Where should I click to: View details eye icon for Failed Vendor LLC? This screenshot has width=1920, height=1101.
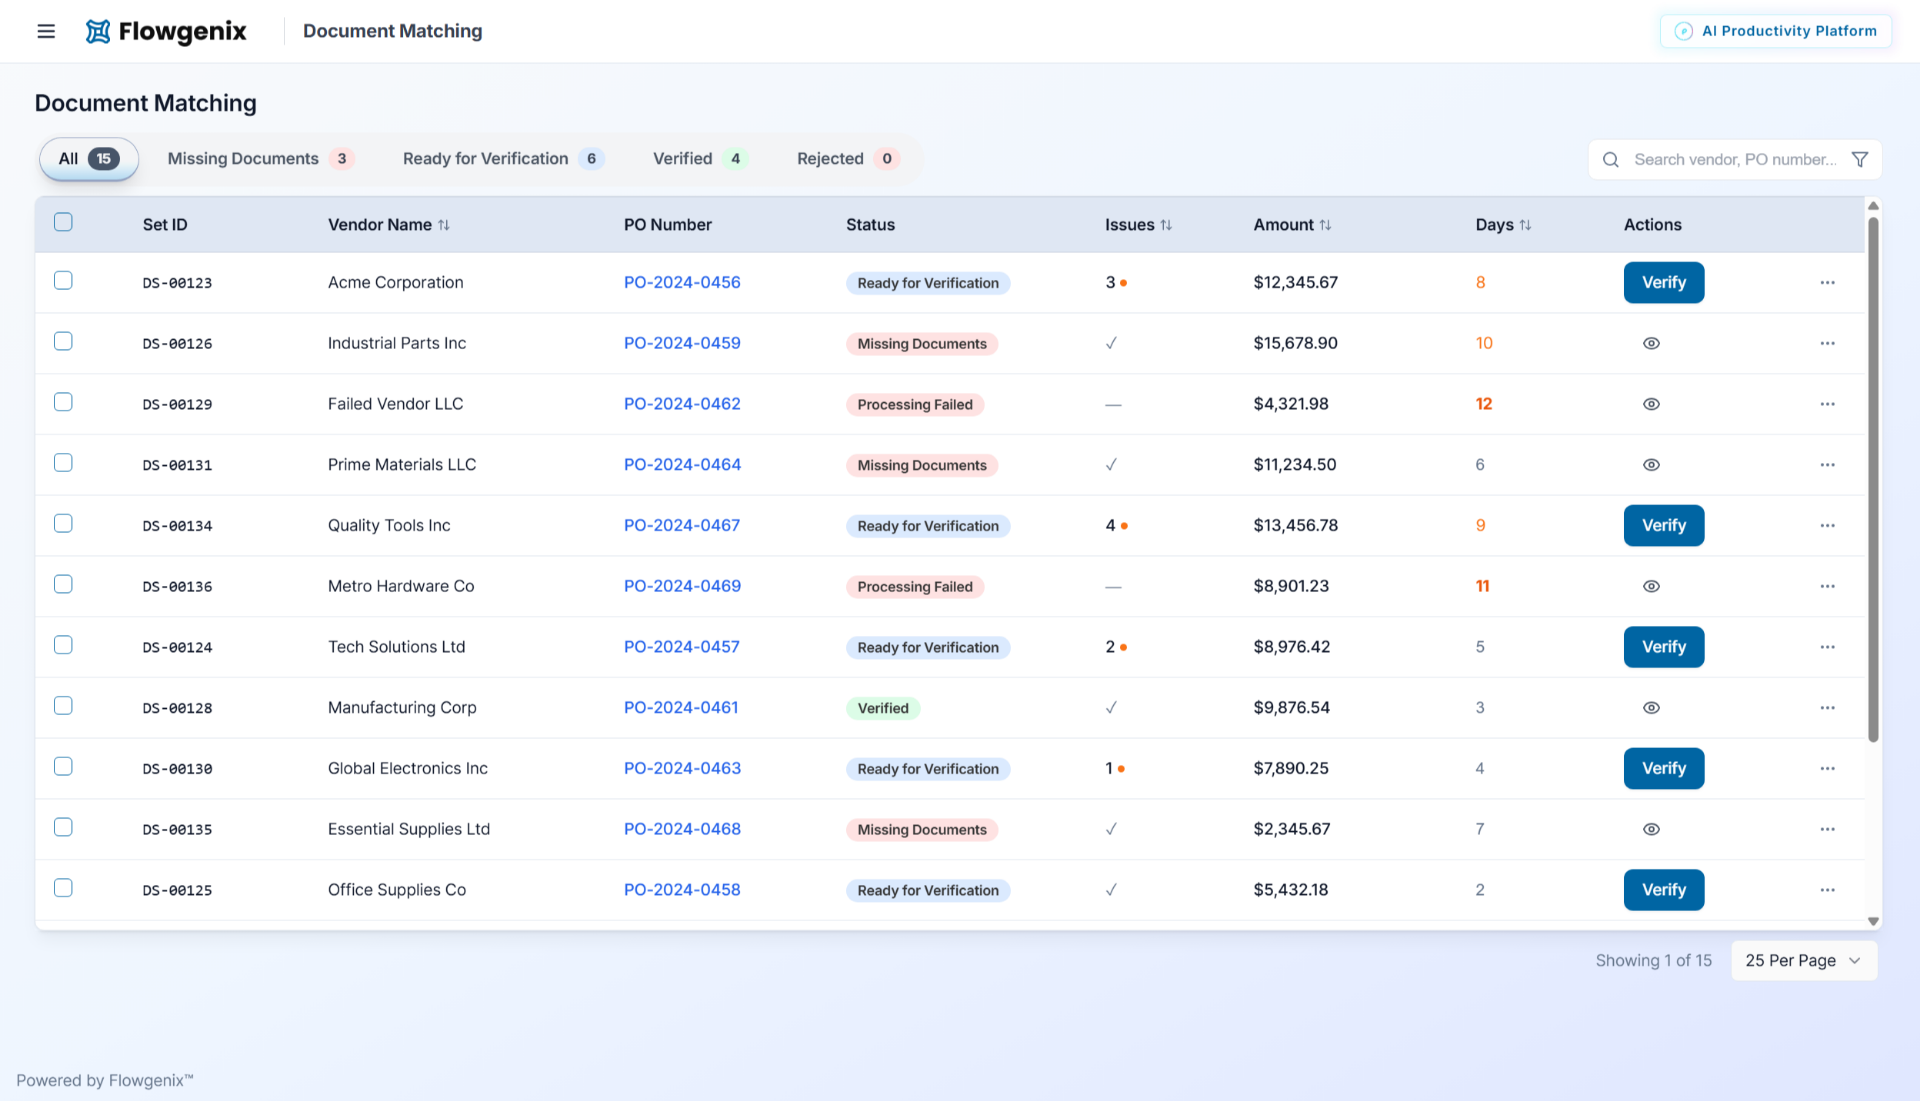[x=1651, y=404]
